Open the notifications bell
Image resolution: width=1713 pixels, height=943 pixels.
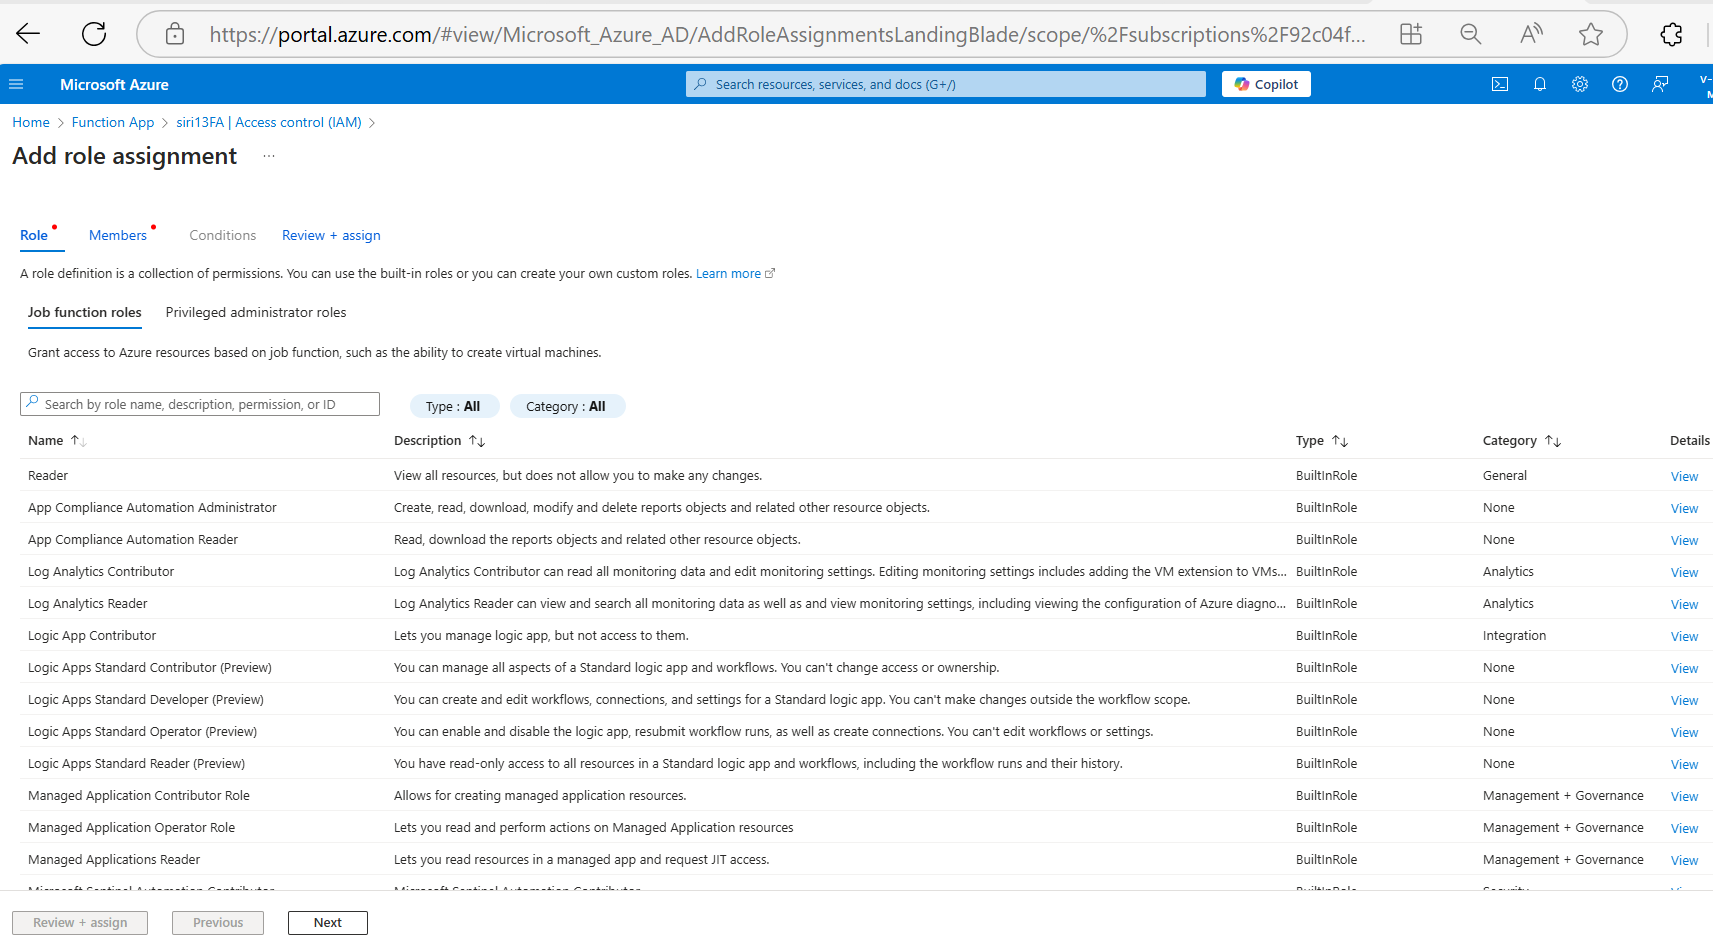click(1540, 84)
